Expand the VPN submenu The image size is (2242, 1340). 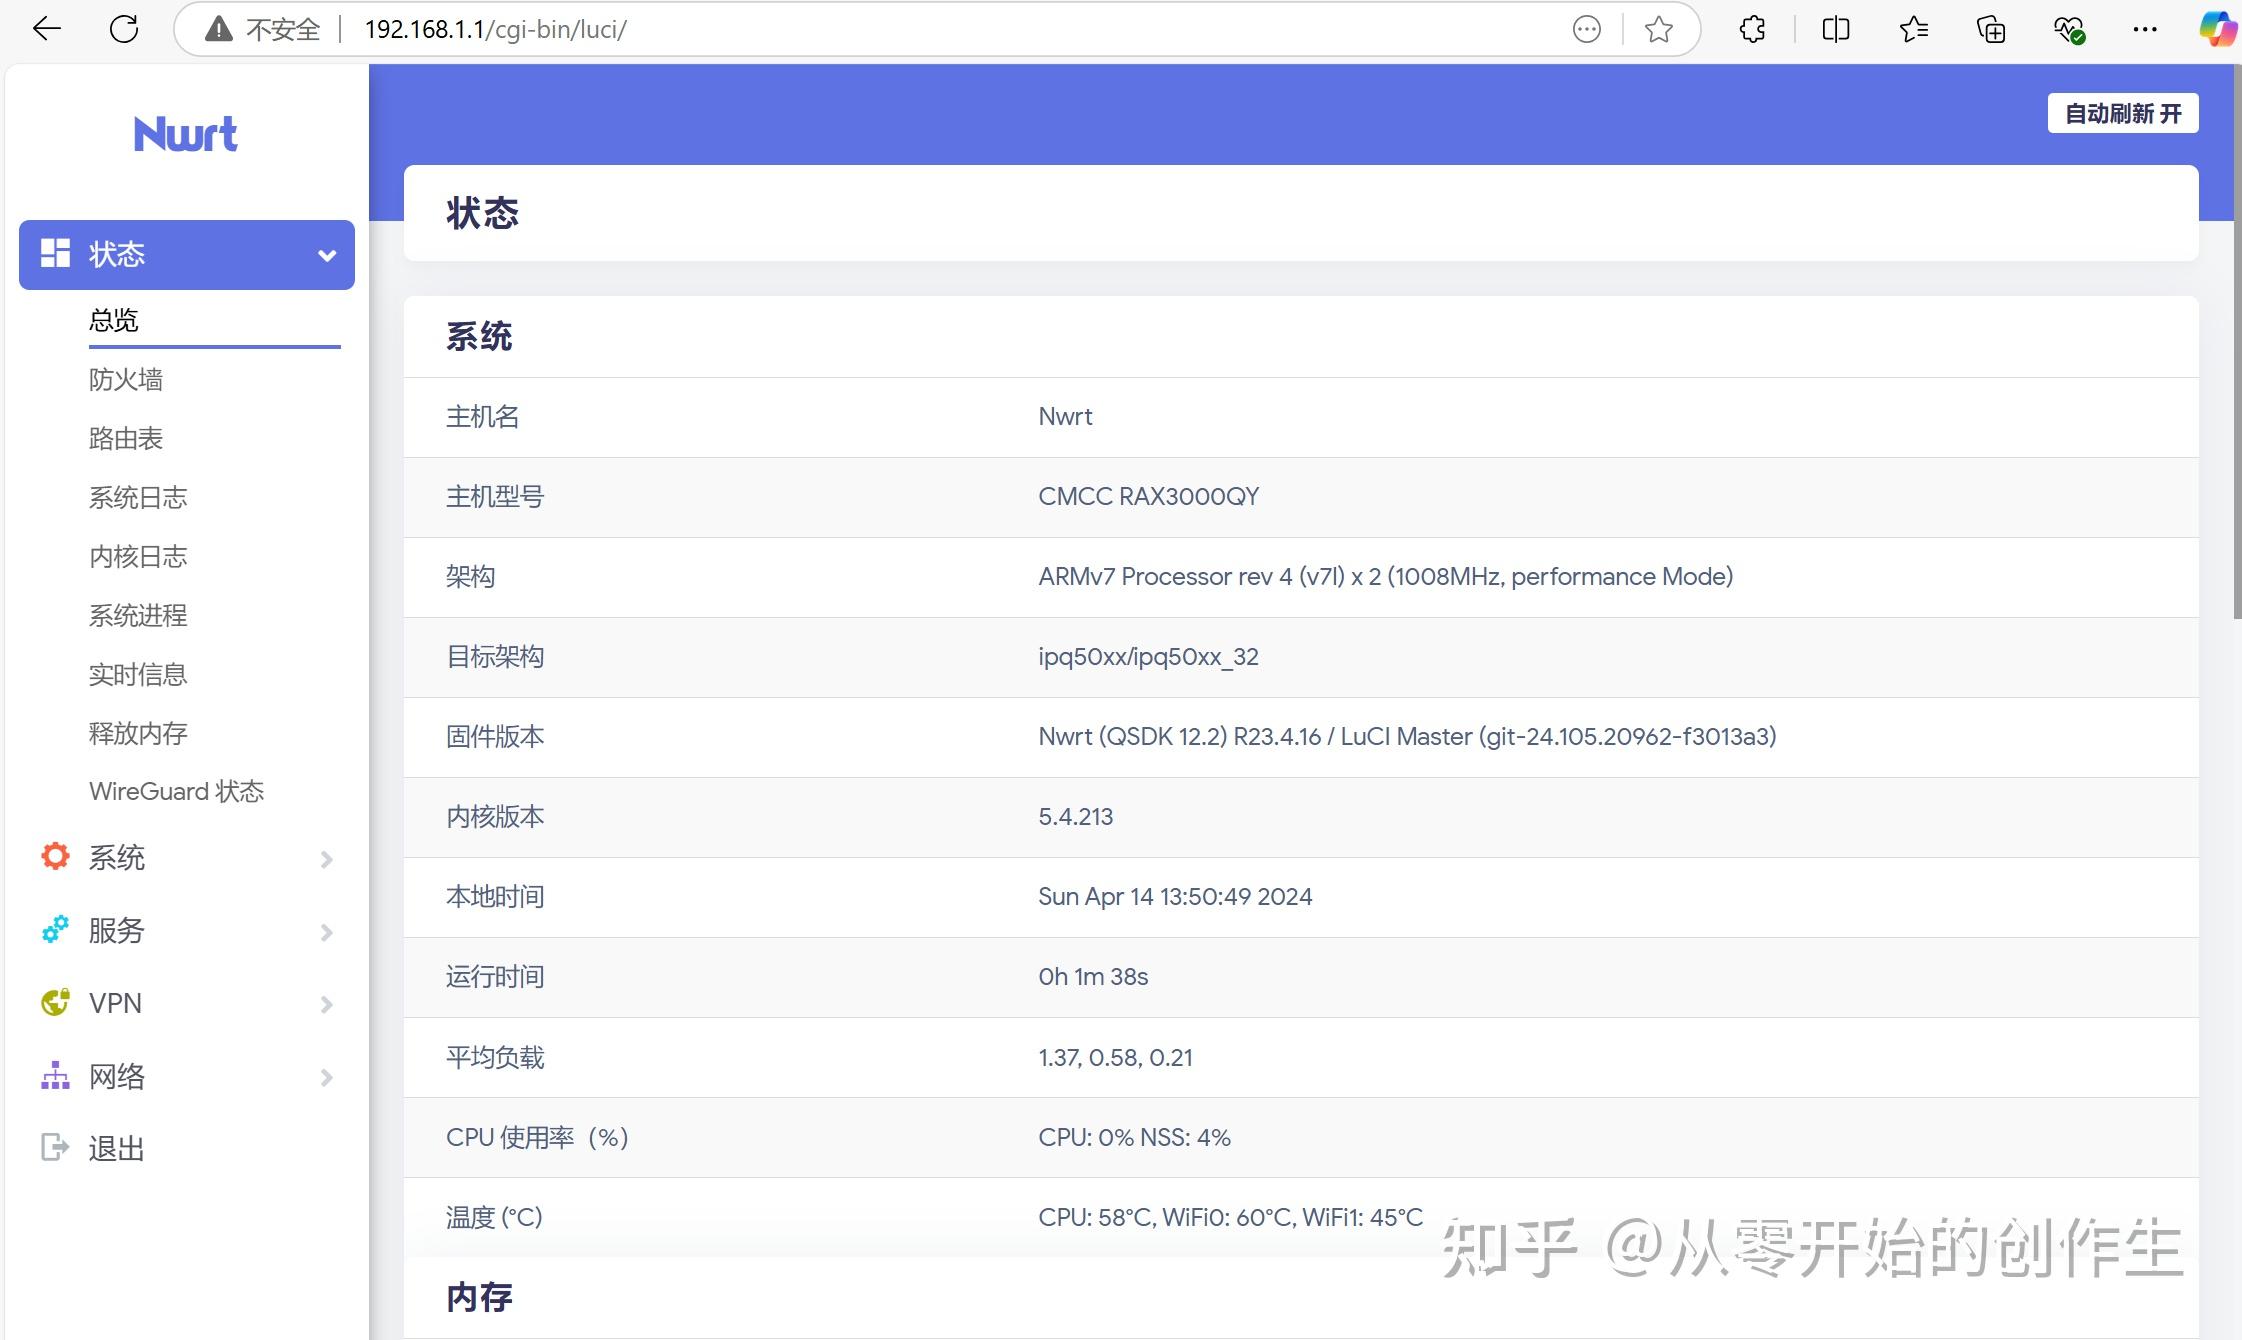click(326, 1004)
